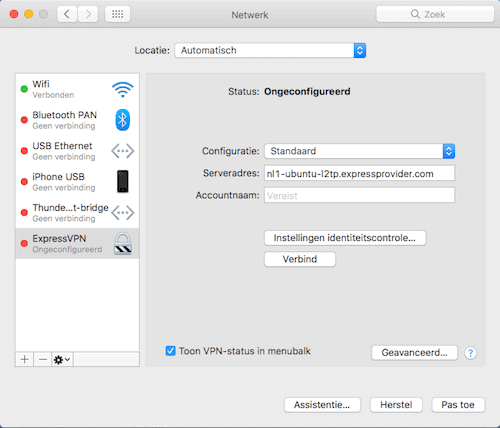Click the USB Ethernet arrows icon
The width and height of the screenshot is (500, 428).
[123, 151]
